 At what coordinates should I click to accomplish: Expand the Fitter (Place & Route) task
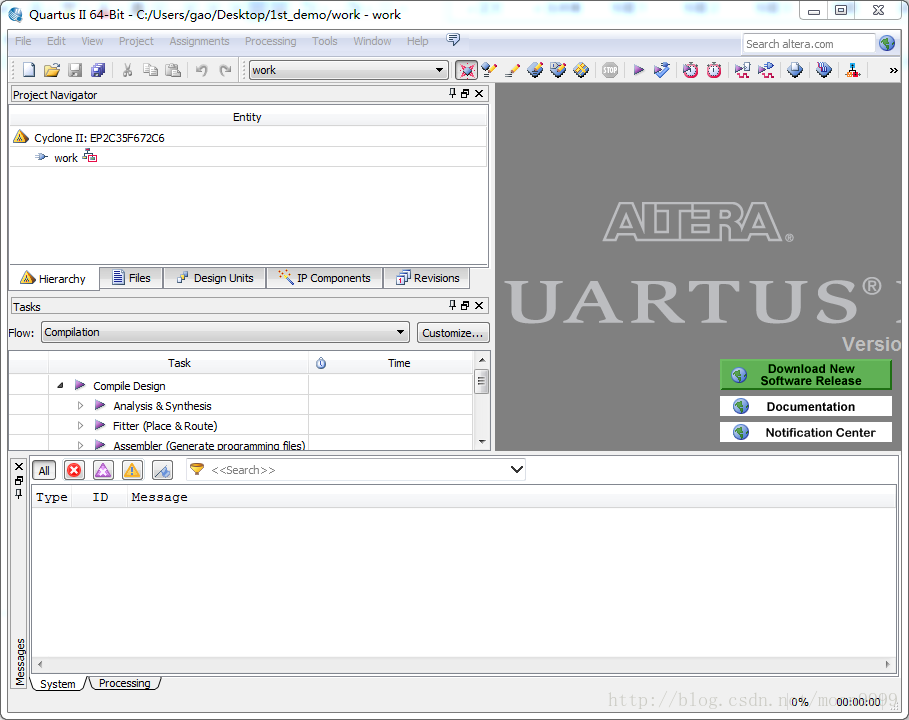pos(81,426)
